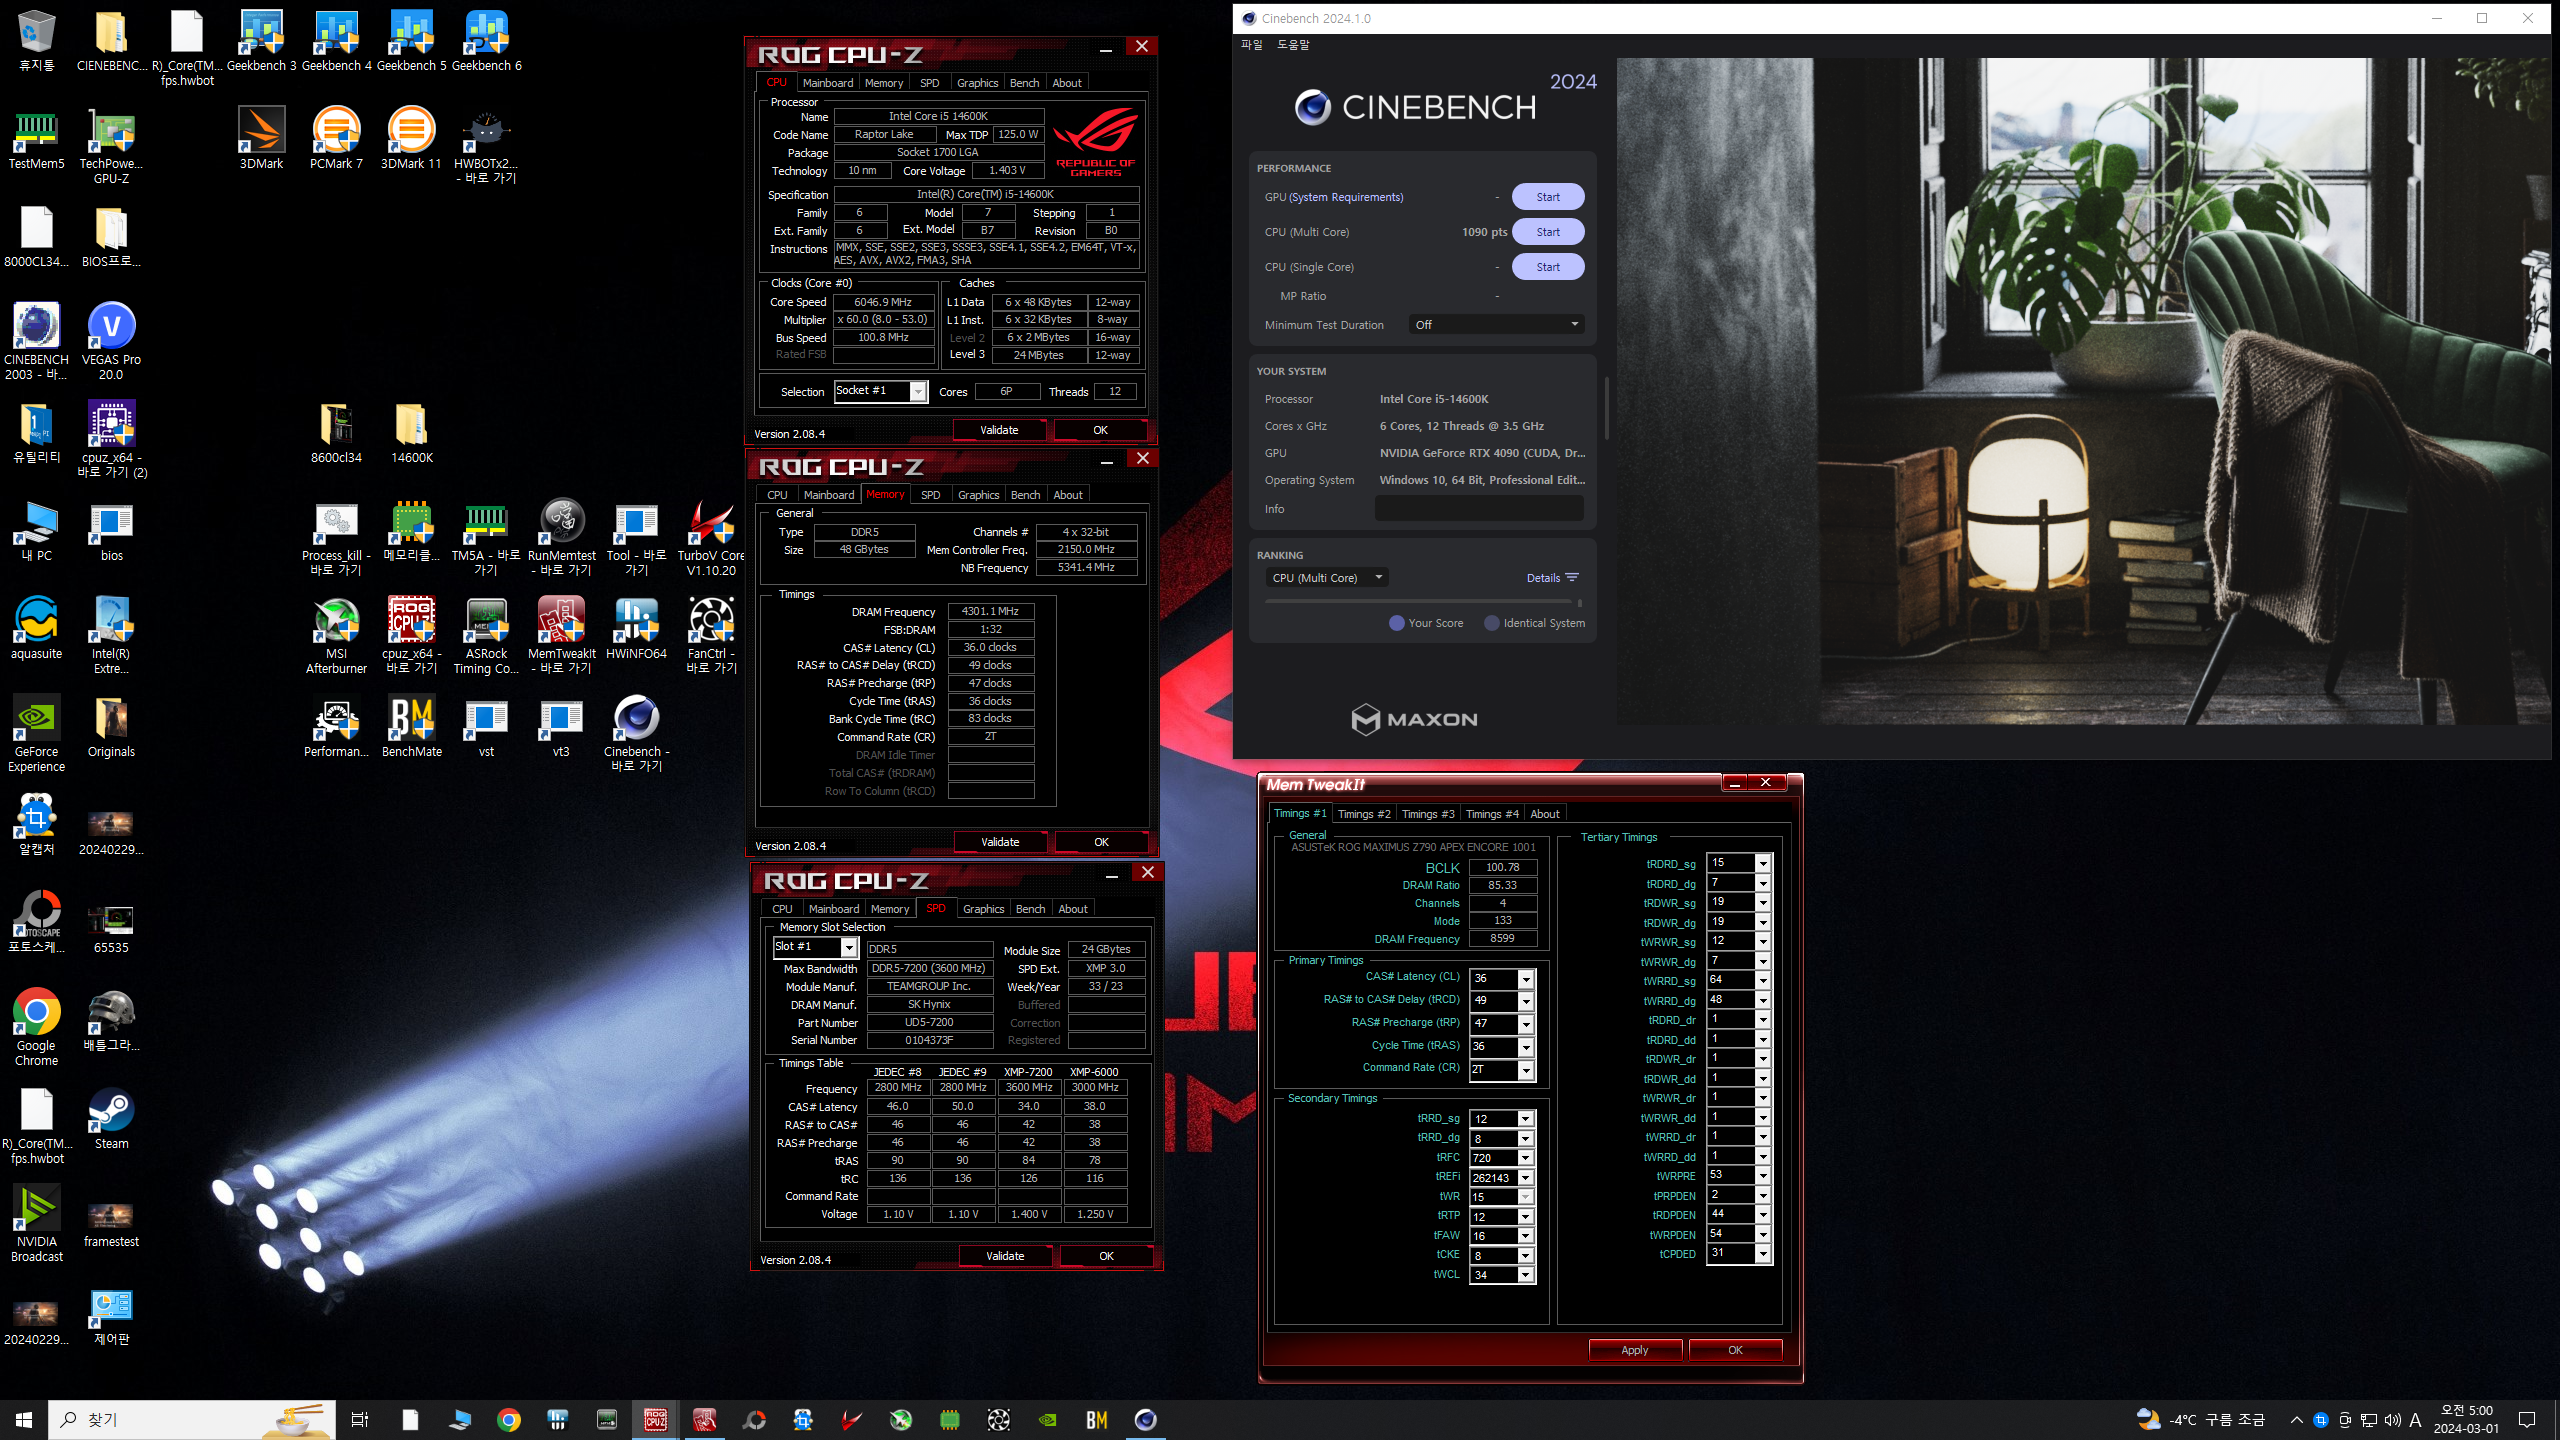Select MSI Afterburner desktop icon
The height and width of the screenshot is (1440, 2560).
[336, 636]
